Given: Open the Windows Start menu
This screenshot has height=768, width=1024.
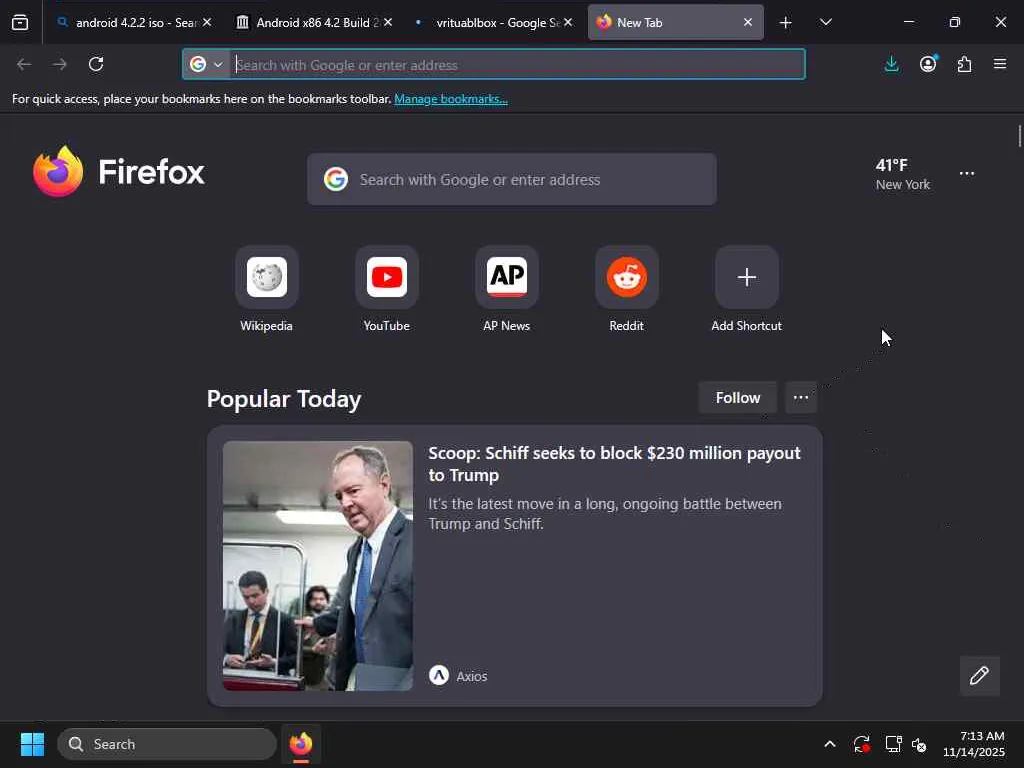Looking at the screenshot, I should [32, 744].
